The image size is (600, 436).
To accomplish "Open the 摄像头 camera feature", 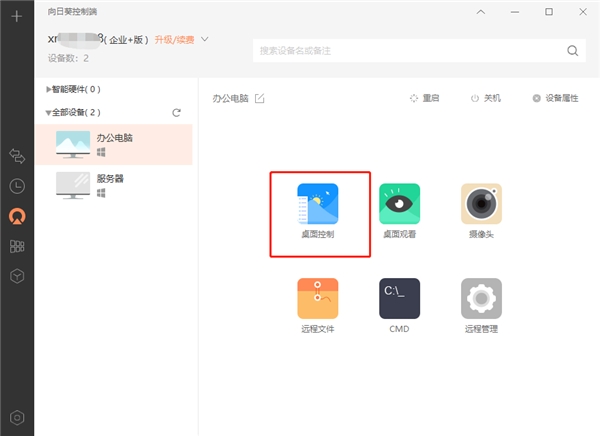I will click(x=481, y=211).
